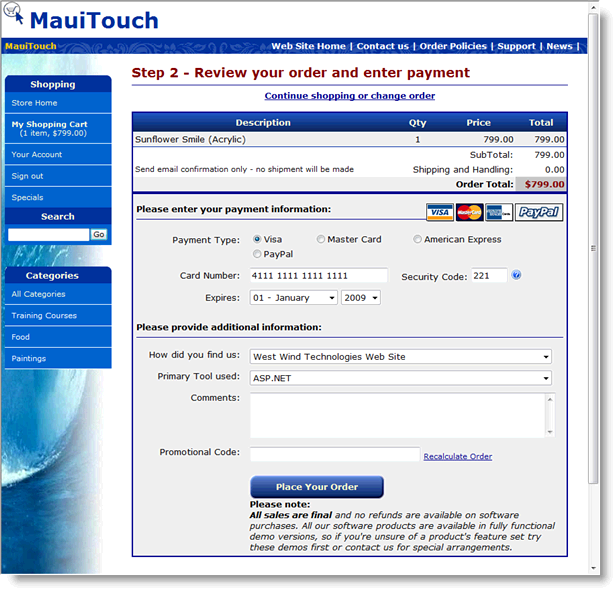
Task: Click the security code help icon
Action: coord(516,275)
